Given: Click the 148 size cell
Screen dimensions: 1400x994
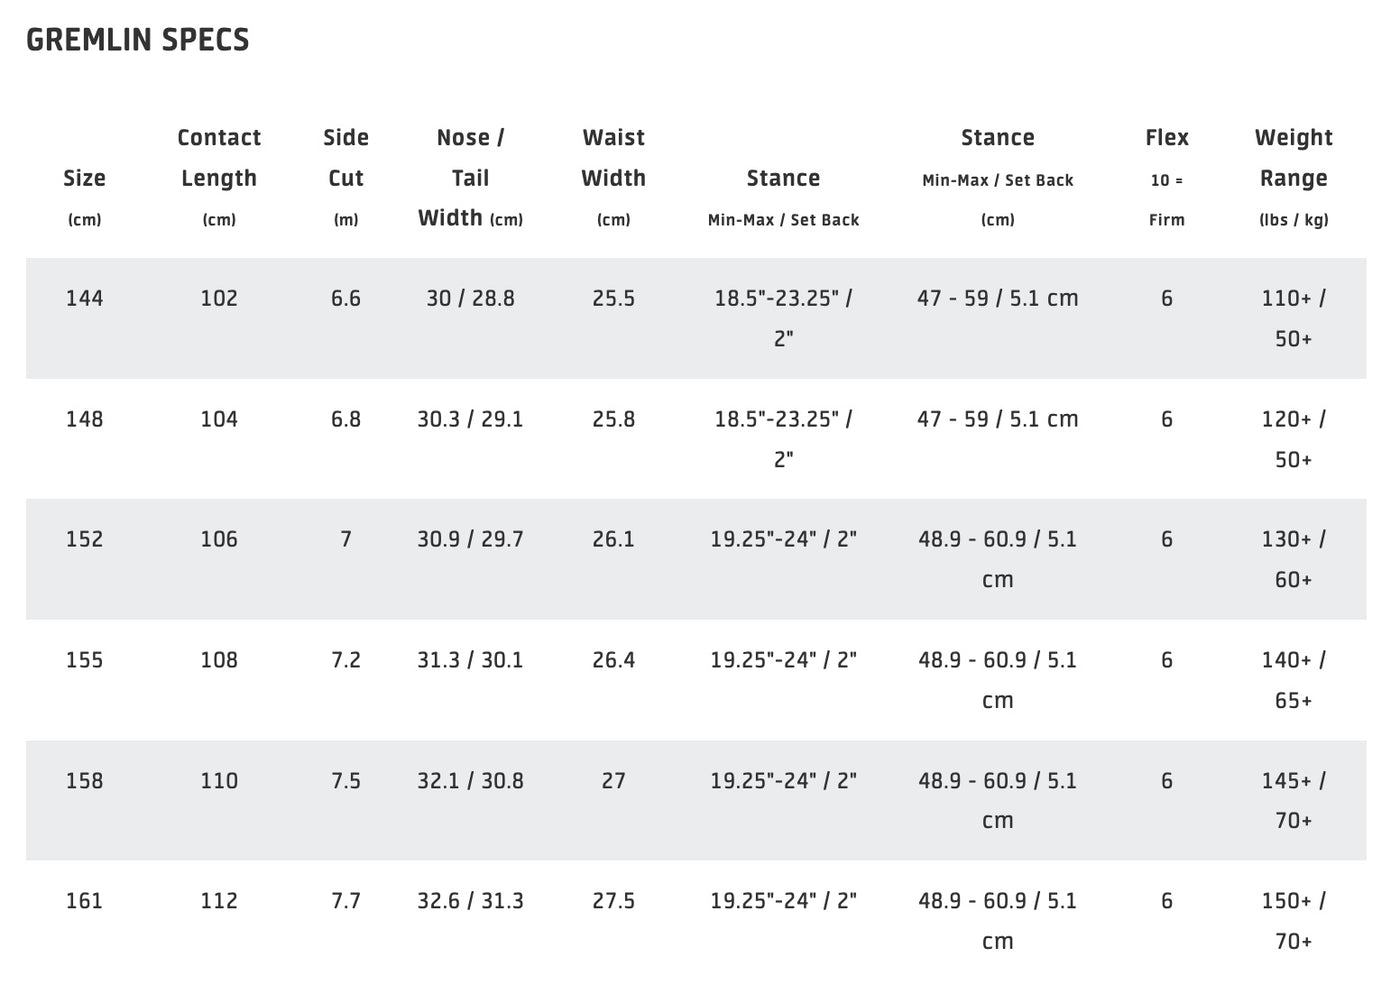Looking at the screenshot, I should [84, 419].
